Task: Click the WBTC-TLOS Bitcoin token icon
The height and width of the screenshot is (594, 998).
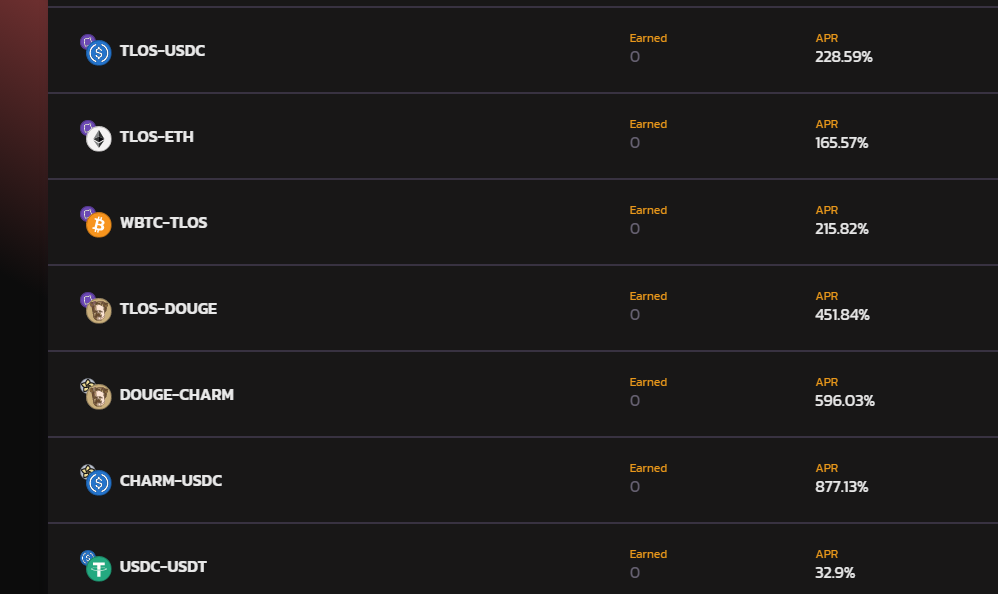Action: click(99, 225)
